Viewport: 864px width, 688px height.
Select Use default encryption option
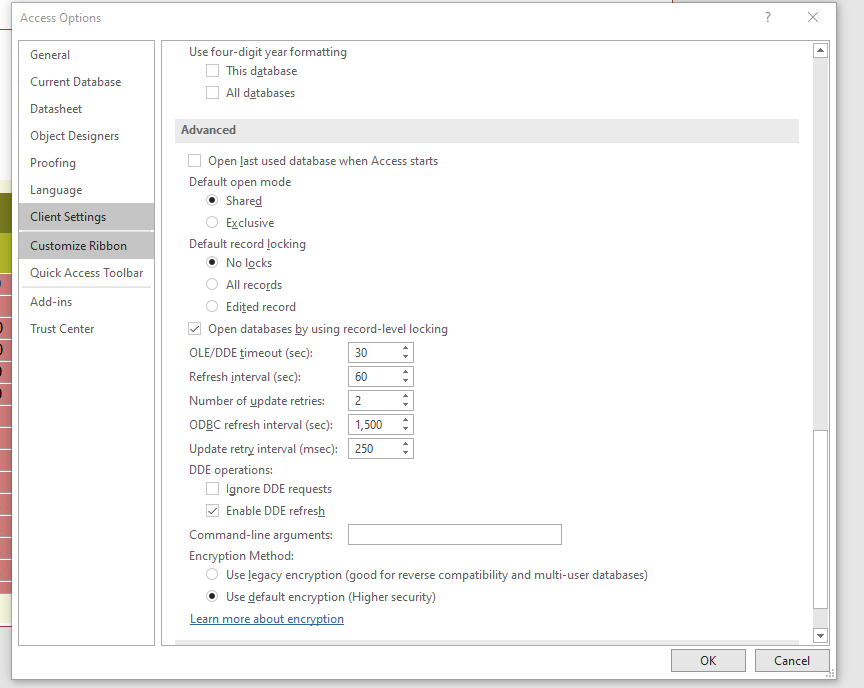pos(212,596)
